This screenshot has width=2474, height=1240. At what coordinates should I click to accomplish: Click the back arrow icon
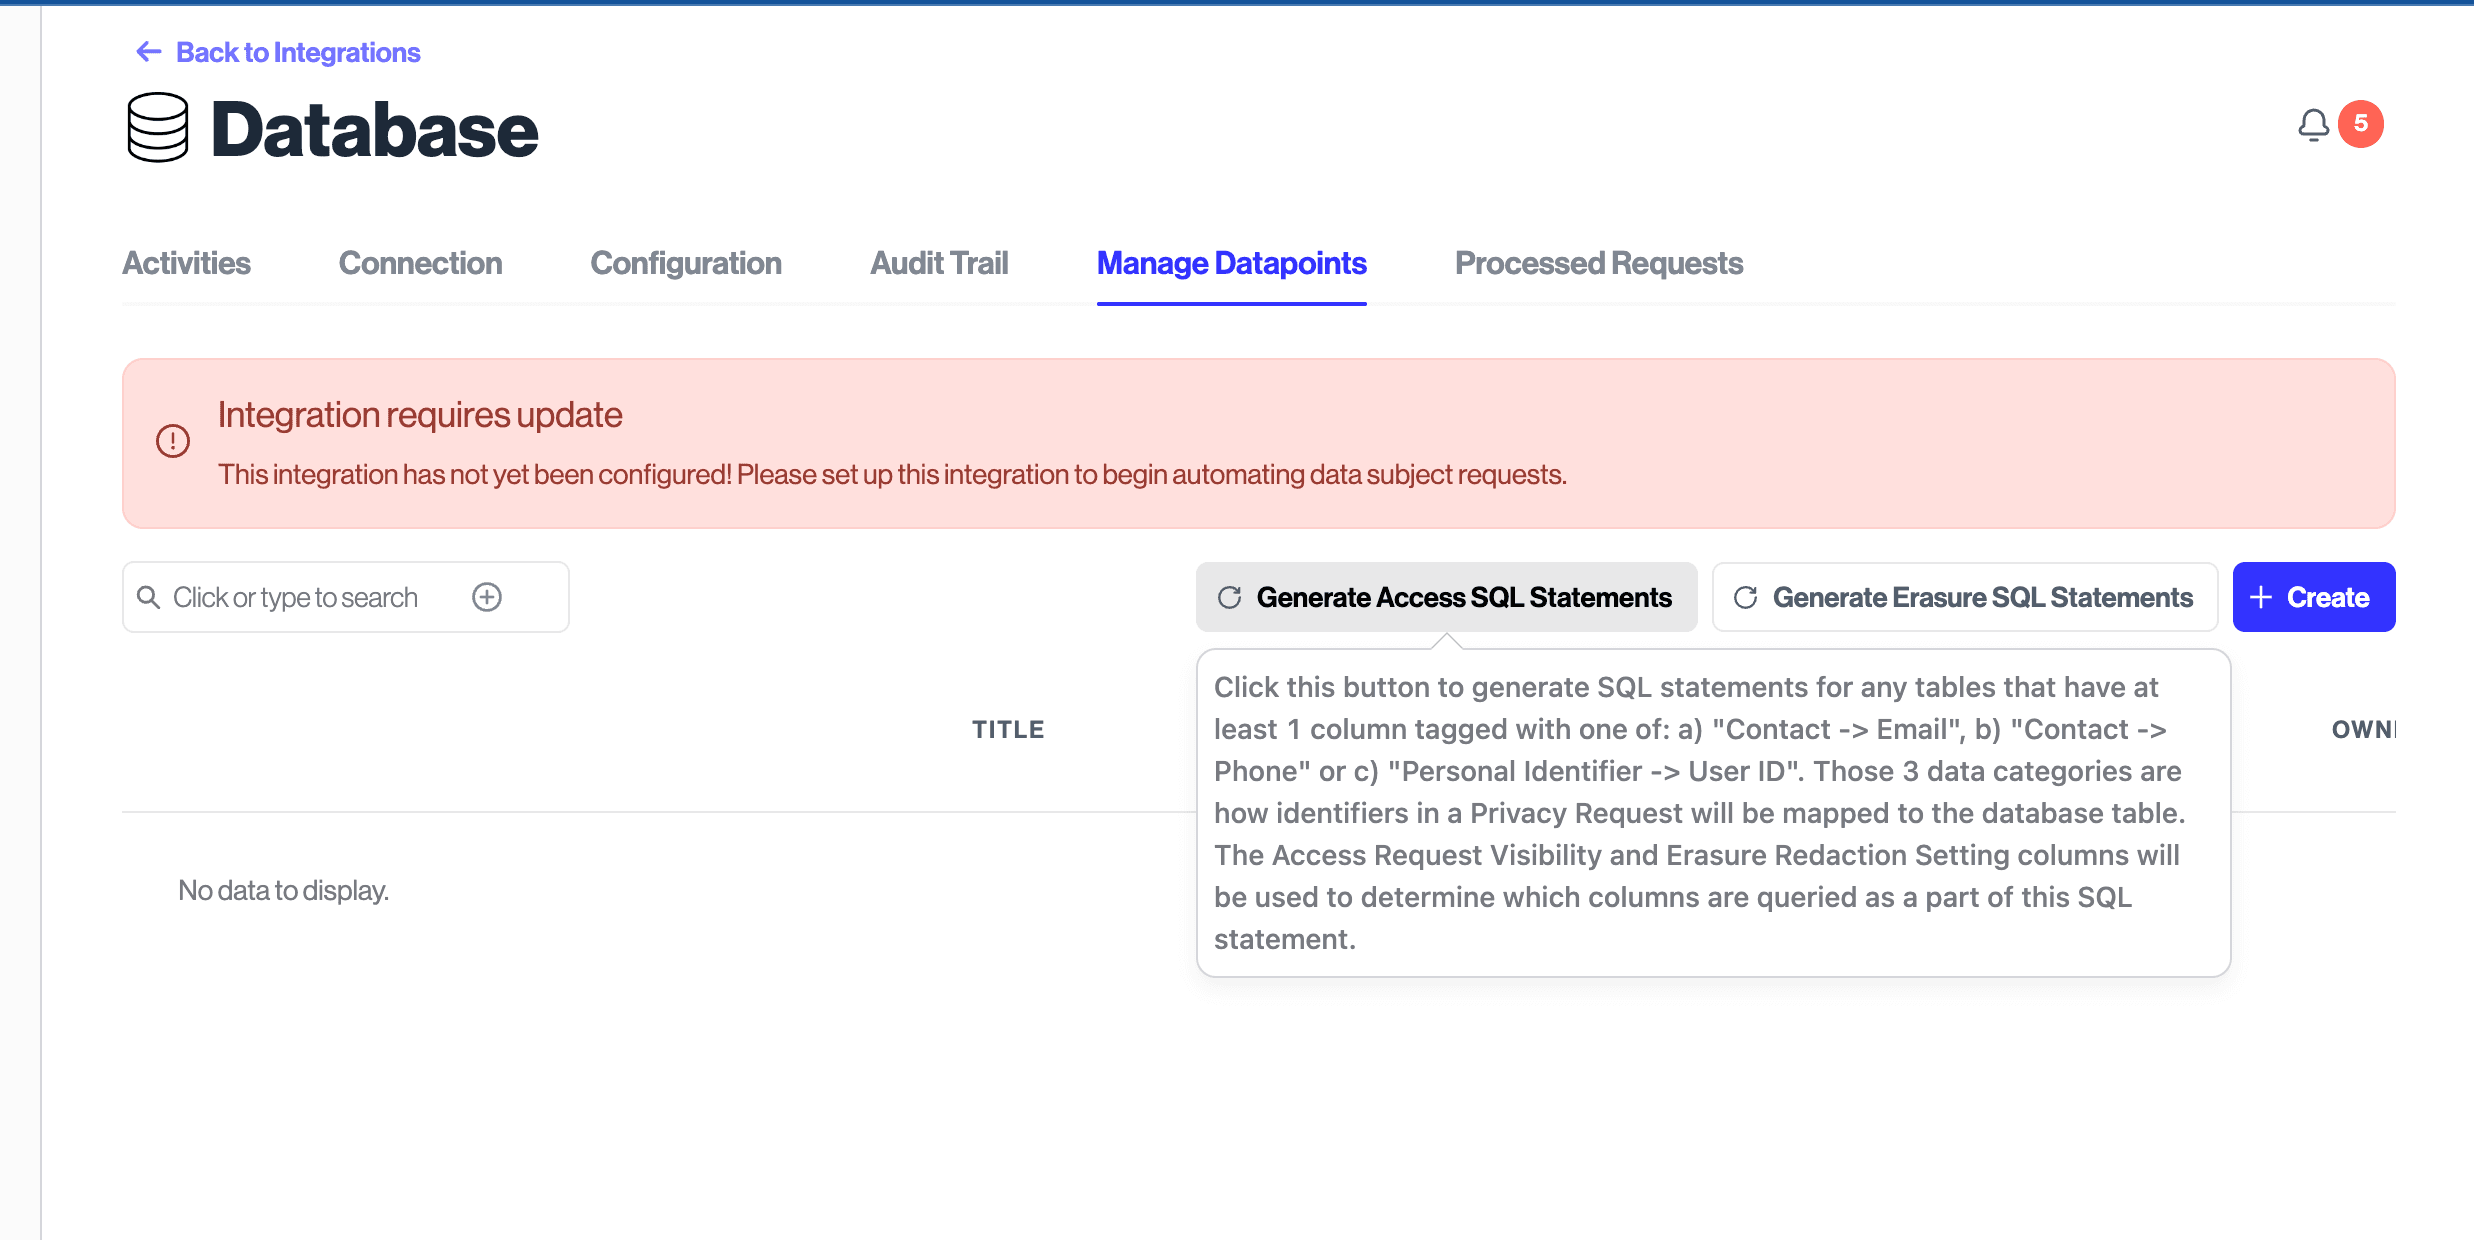149,52
